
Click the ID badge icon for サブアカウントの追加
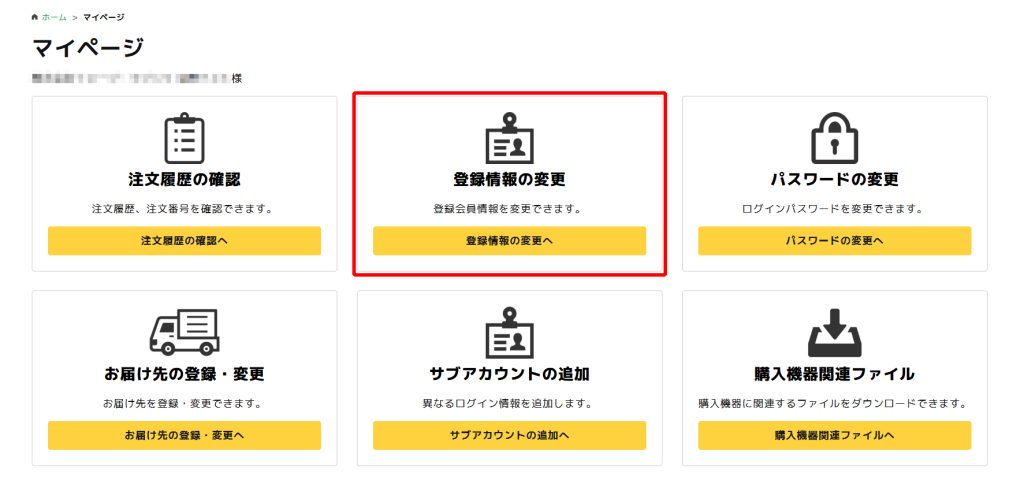coord(509,332)
